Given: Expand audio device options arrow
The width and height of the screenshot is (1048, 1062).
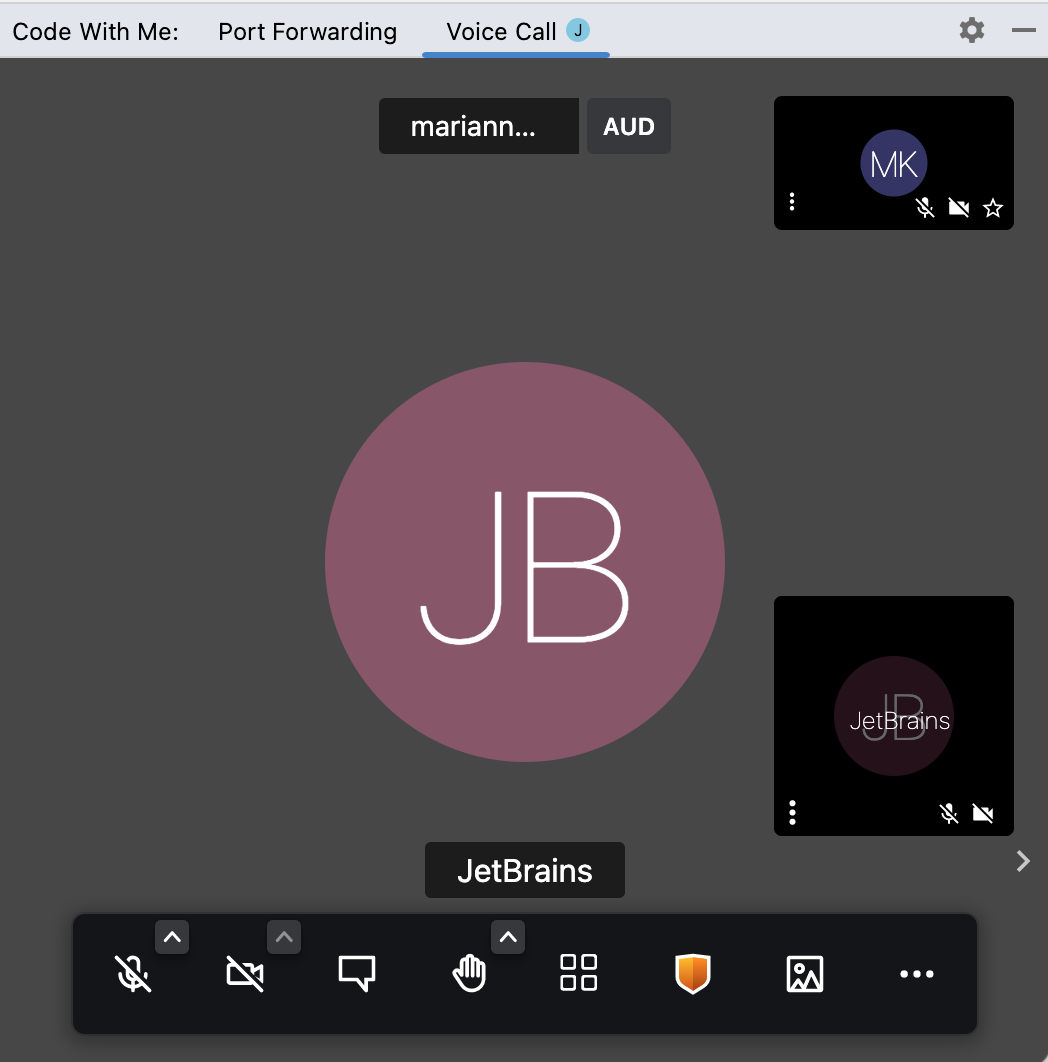Looking at the screenshot, I should [172, 937].
